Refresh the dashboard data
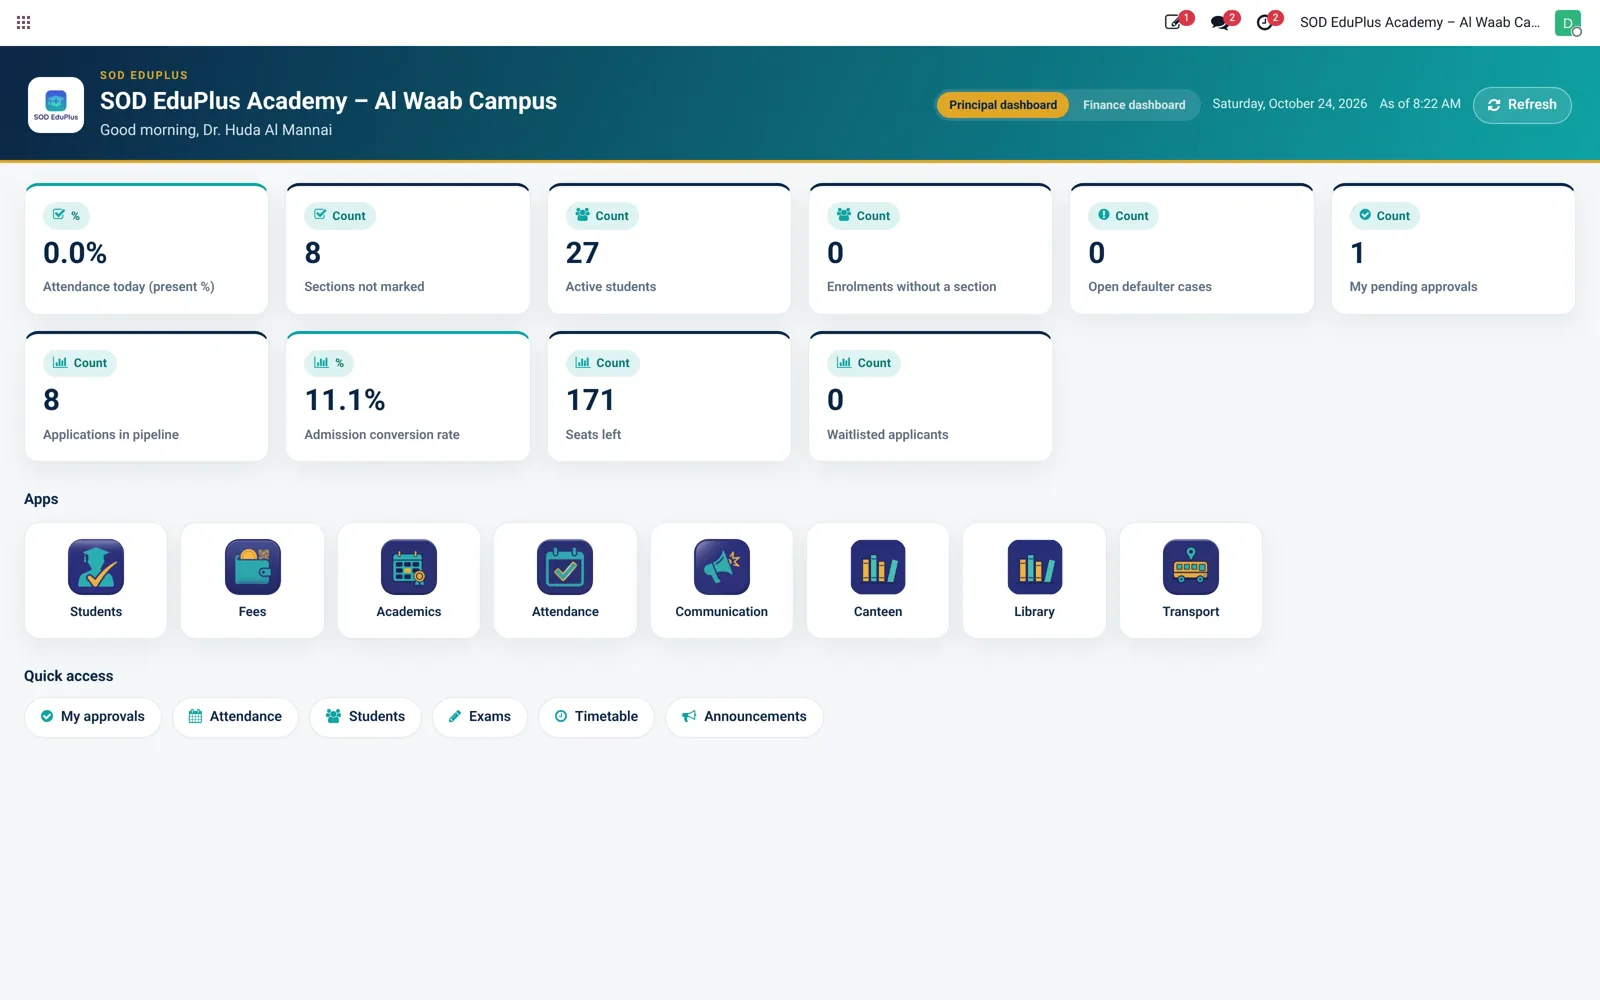 coord(1522,105)
